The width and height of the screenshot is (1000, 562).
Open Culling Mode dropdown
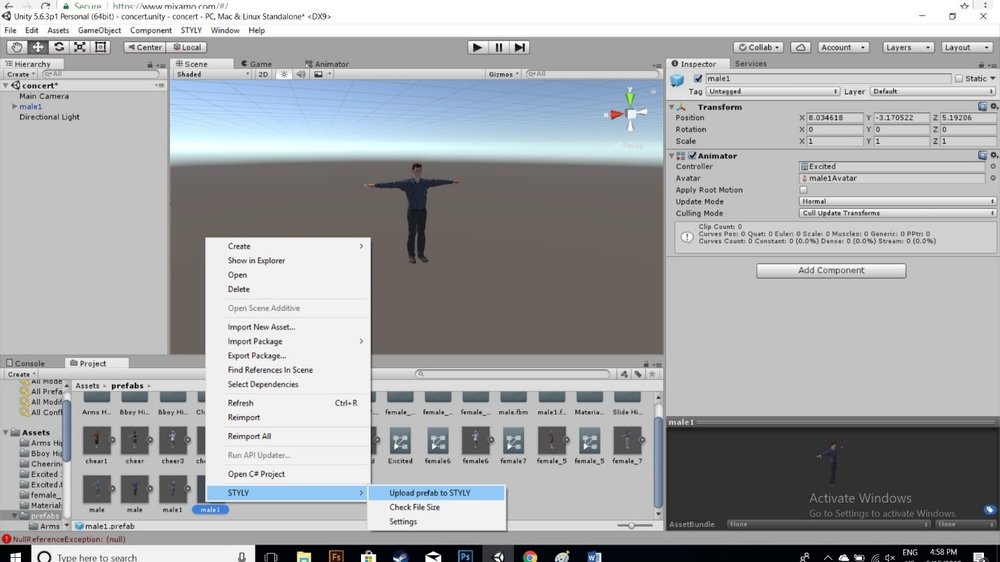pyautogui.click(x=897, y=213)
